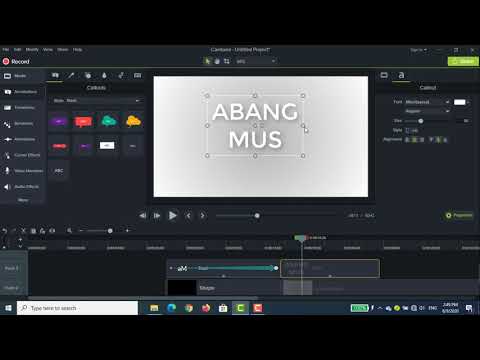Open Audio Effects in sidebar
Screen dimensions: 480x360
point(21,187)
